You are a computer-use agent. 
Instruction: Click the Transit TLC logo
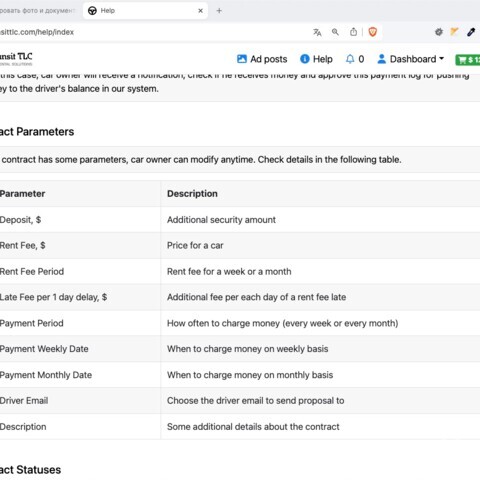(16, 59)
